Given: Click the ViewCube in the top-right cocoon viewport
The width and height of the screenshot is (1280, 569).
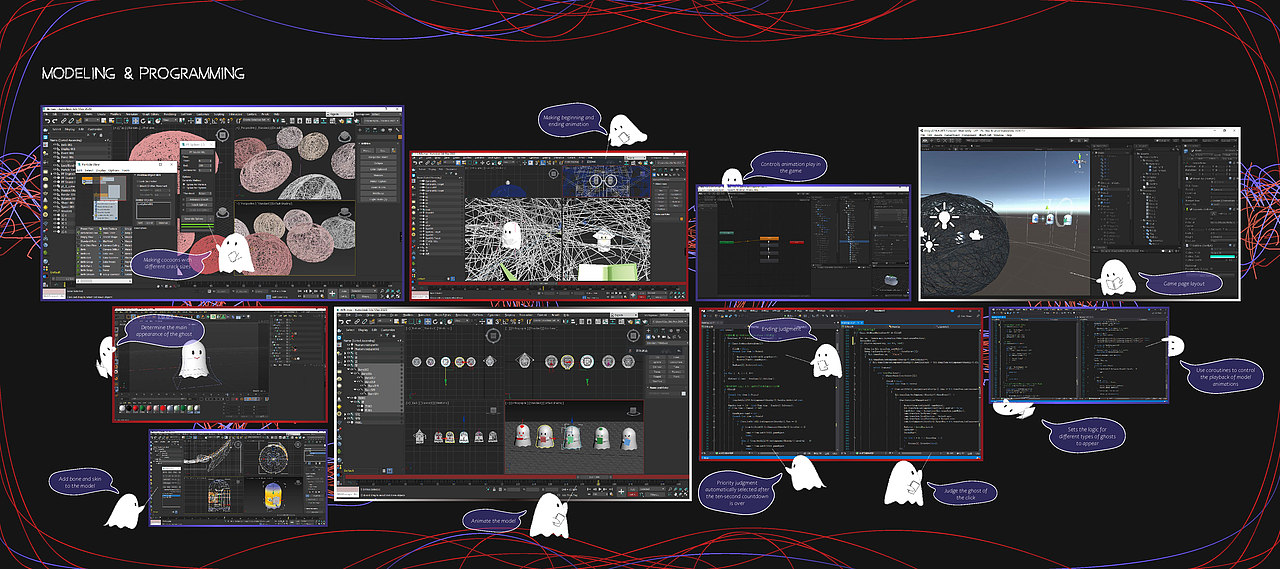Looking at the screenshot, I should click(344, 137).
